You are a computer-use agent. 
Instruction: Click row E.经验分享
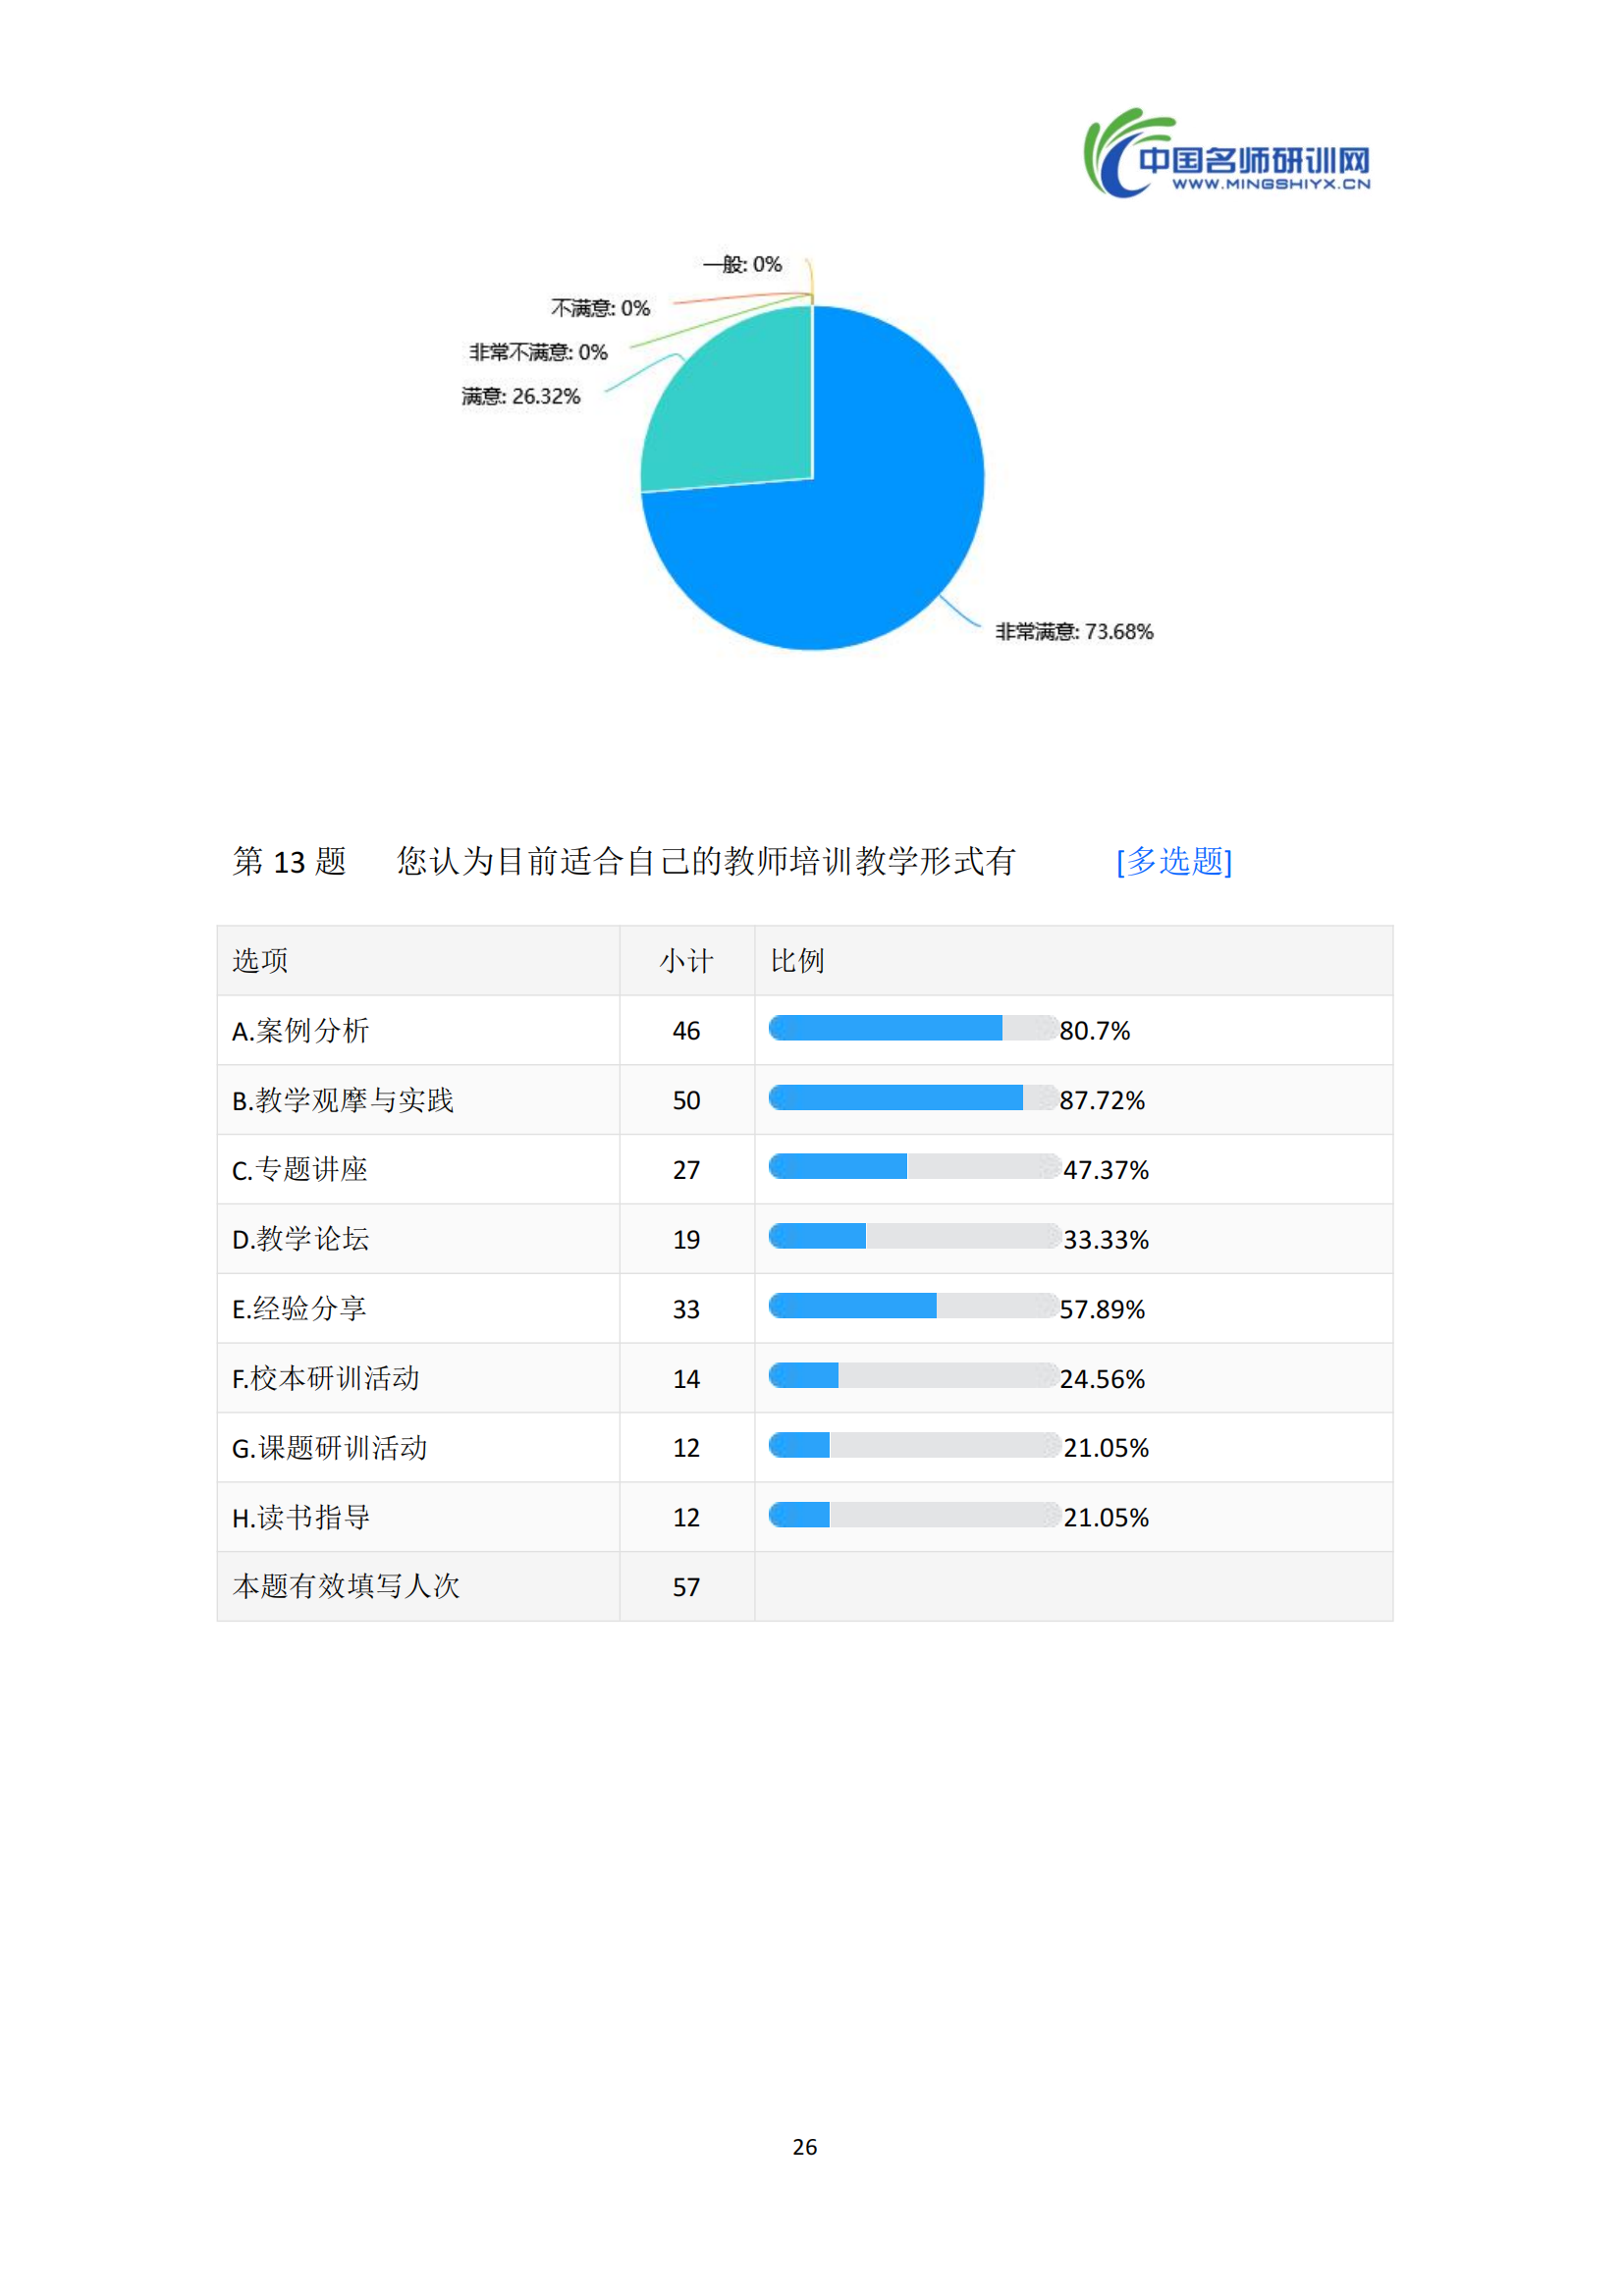805,1308
